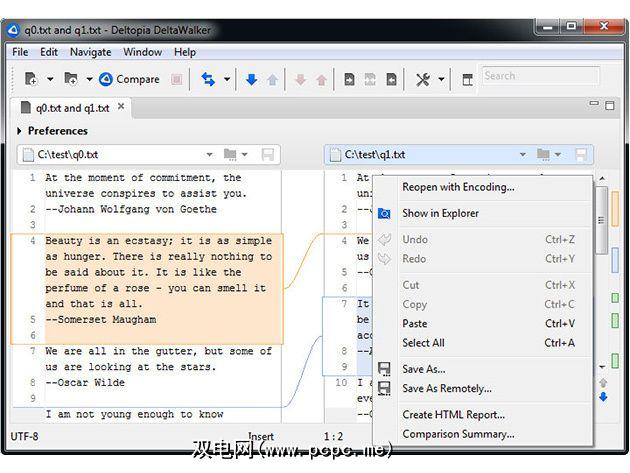Click the overview strip grey up arrow
Screen dimensions: 630x473
(x=603, y=383)
